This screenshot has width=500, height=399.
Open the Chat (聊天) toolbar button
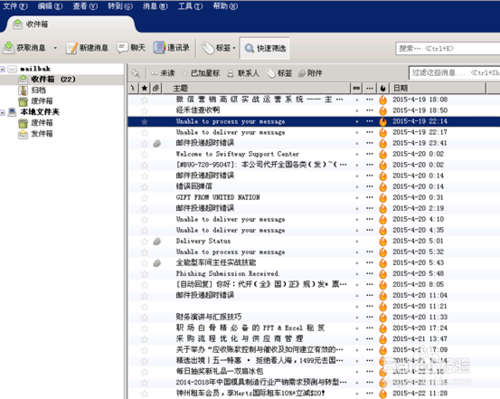pos(131,48)
